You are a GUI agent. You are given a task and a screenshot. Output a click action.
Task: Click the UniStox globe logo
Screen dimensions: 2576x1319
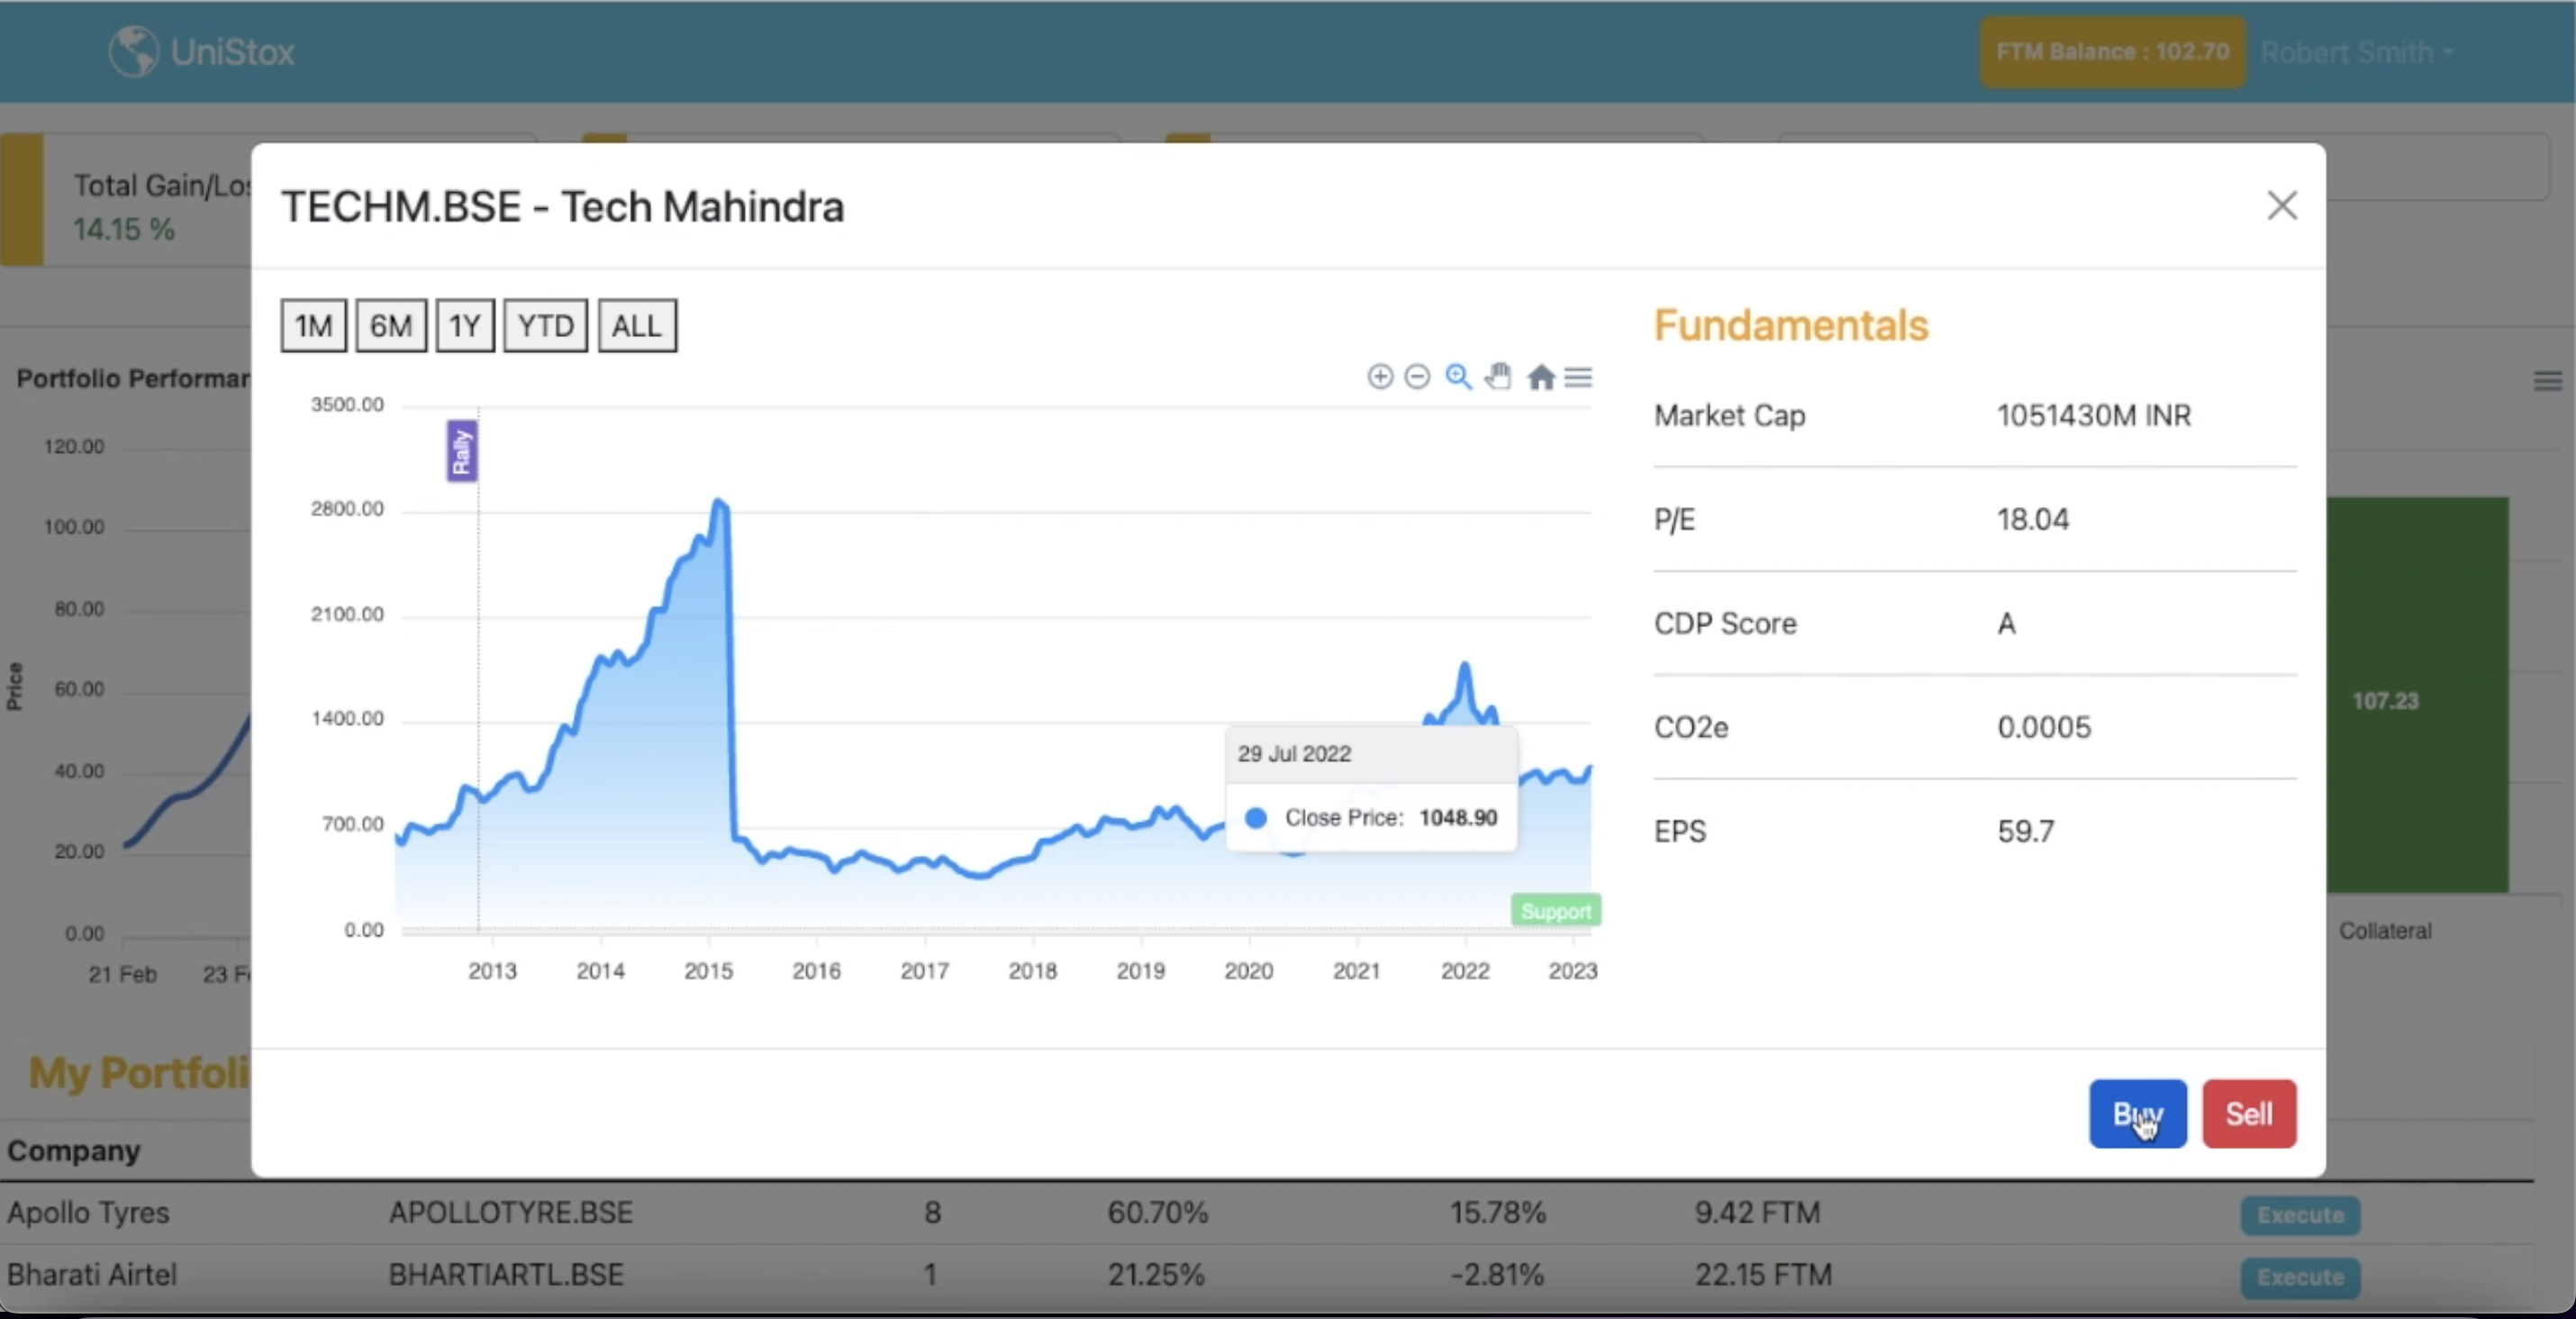[133, 51]
